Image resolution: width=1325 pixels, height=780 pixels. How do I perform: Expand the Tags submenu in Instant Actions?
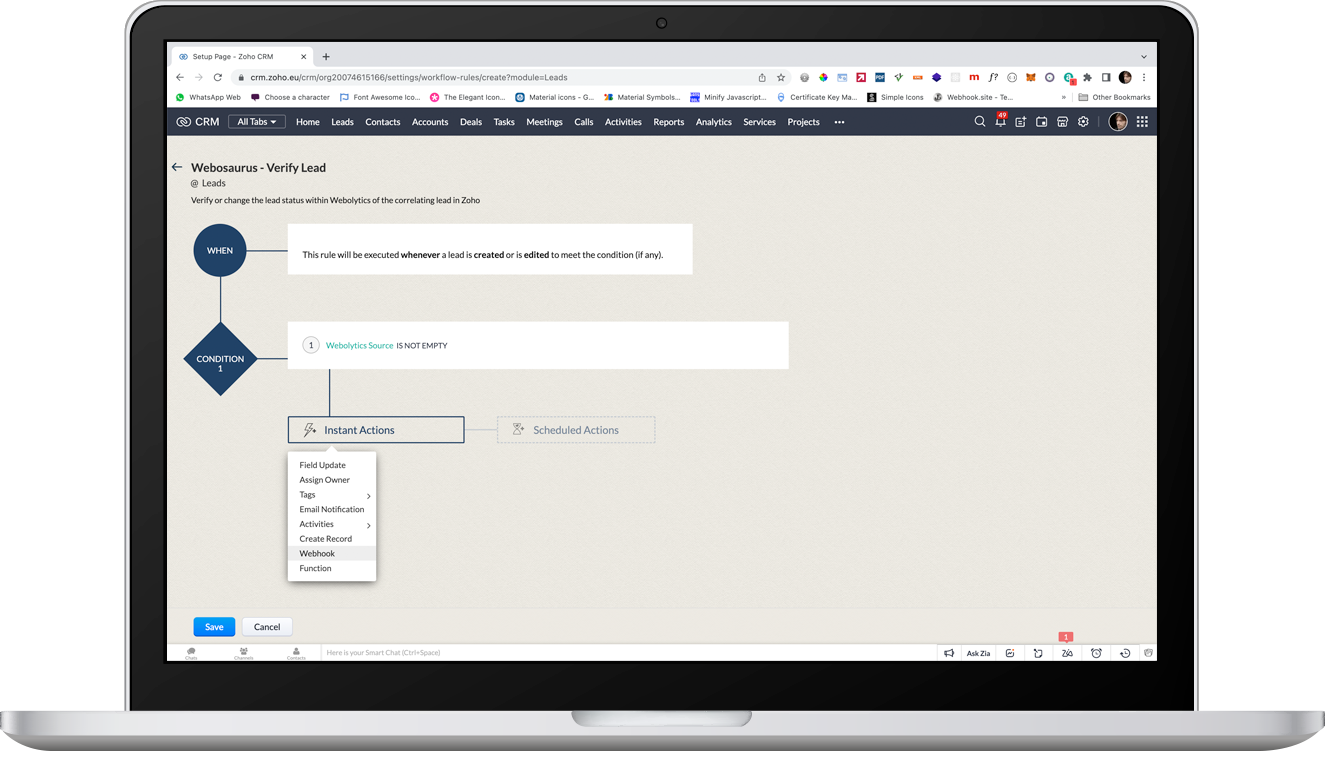pyautogui.click(x=331, y=494)
